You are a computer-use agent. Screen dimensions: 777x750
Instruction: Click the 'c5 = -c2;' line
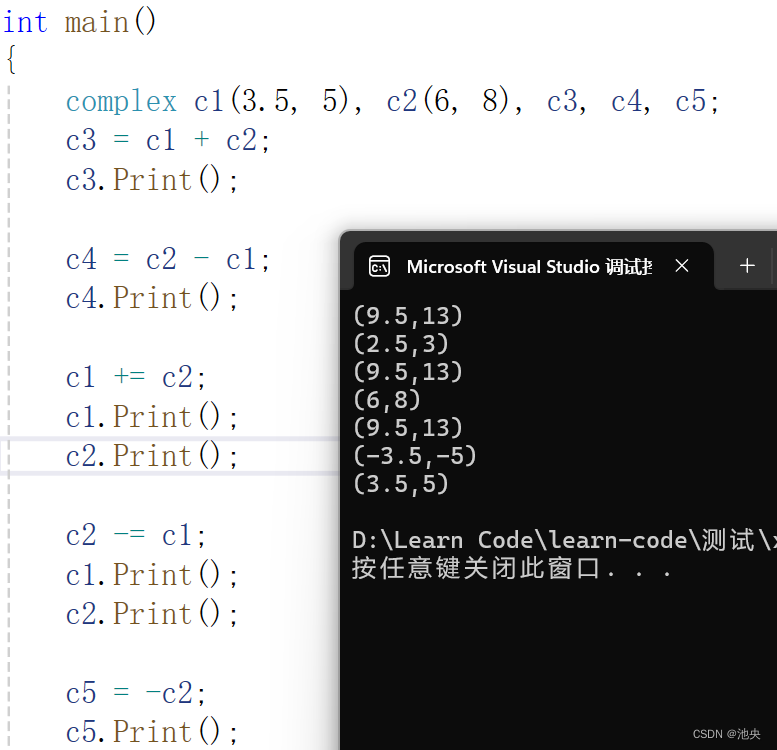[136, 693]
